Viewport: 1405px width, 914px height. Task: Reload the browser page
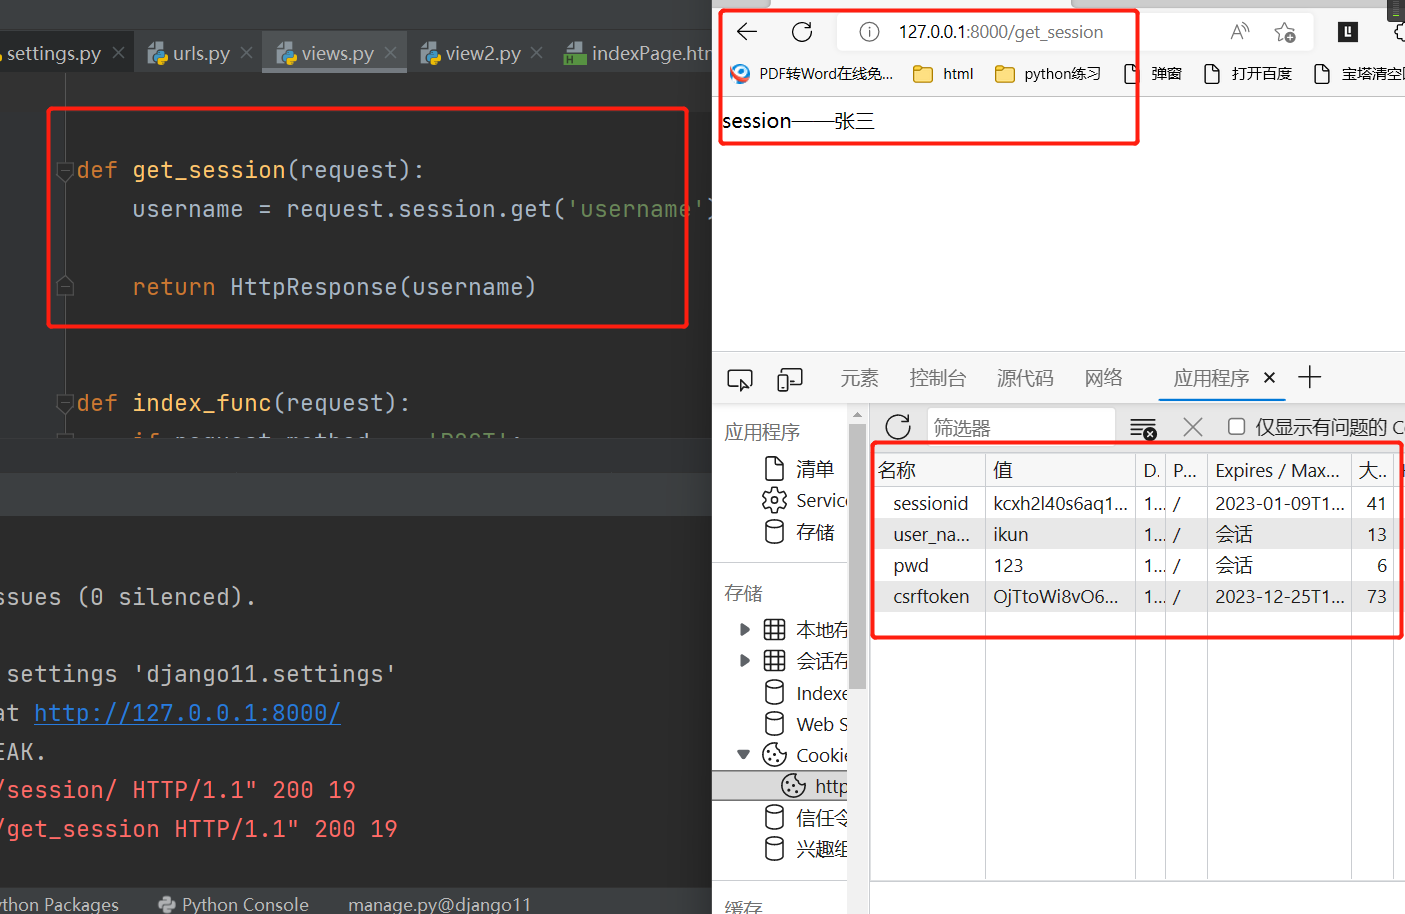pyautogui.click(x=802, y=32)
